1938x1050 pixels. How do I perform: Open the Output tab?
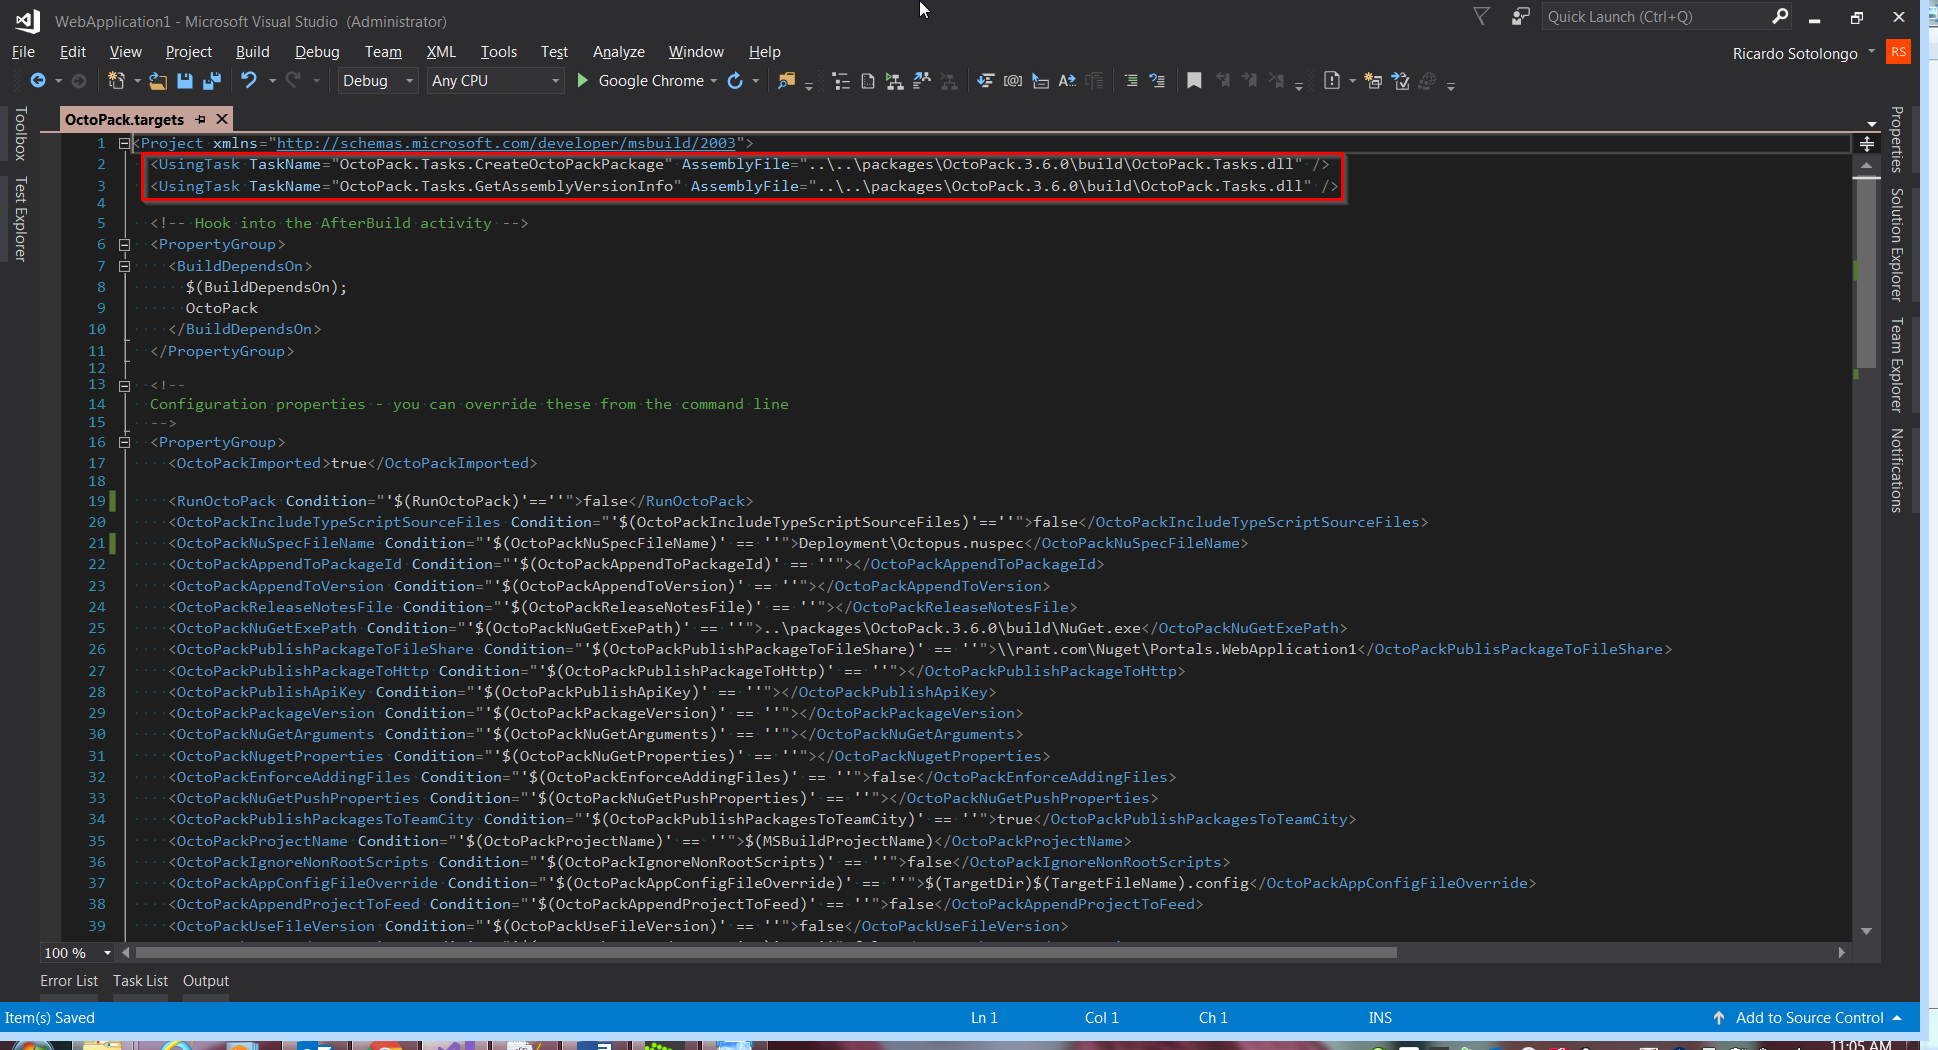pyautogui.click(x=206, y=981)
